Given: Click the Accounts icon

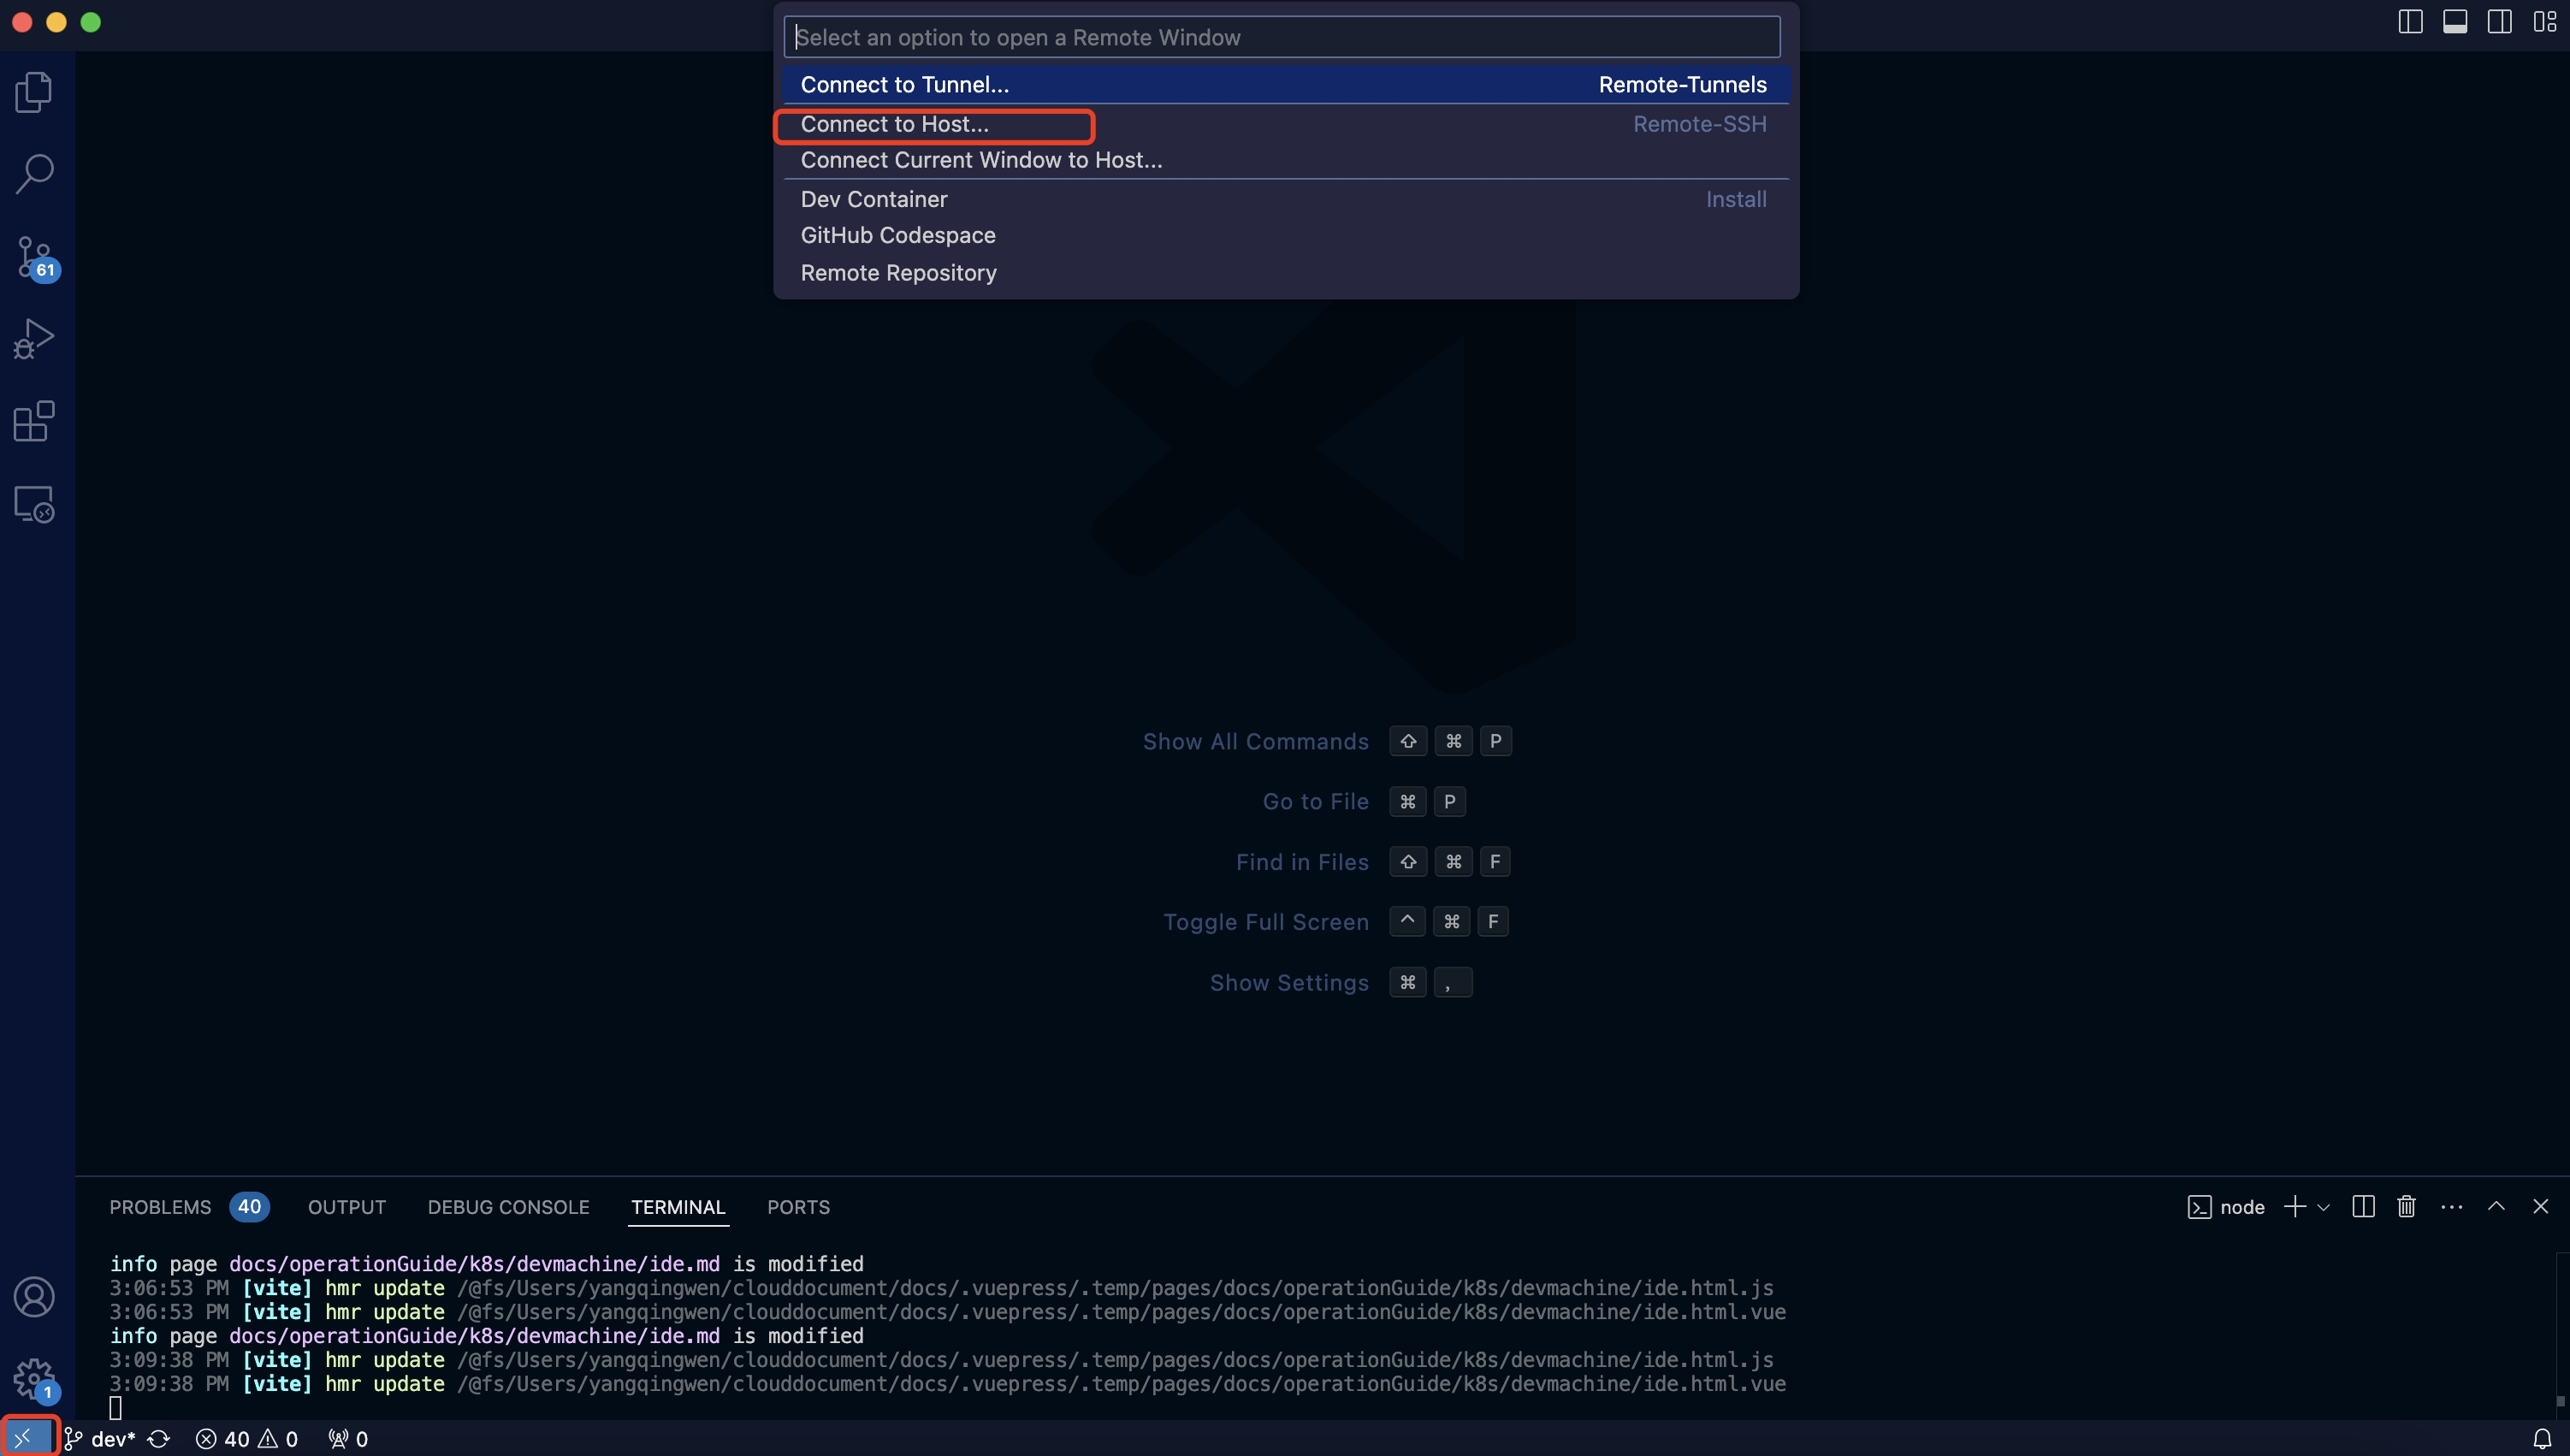Looking at the screenshot, I should point(34,1297).
